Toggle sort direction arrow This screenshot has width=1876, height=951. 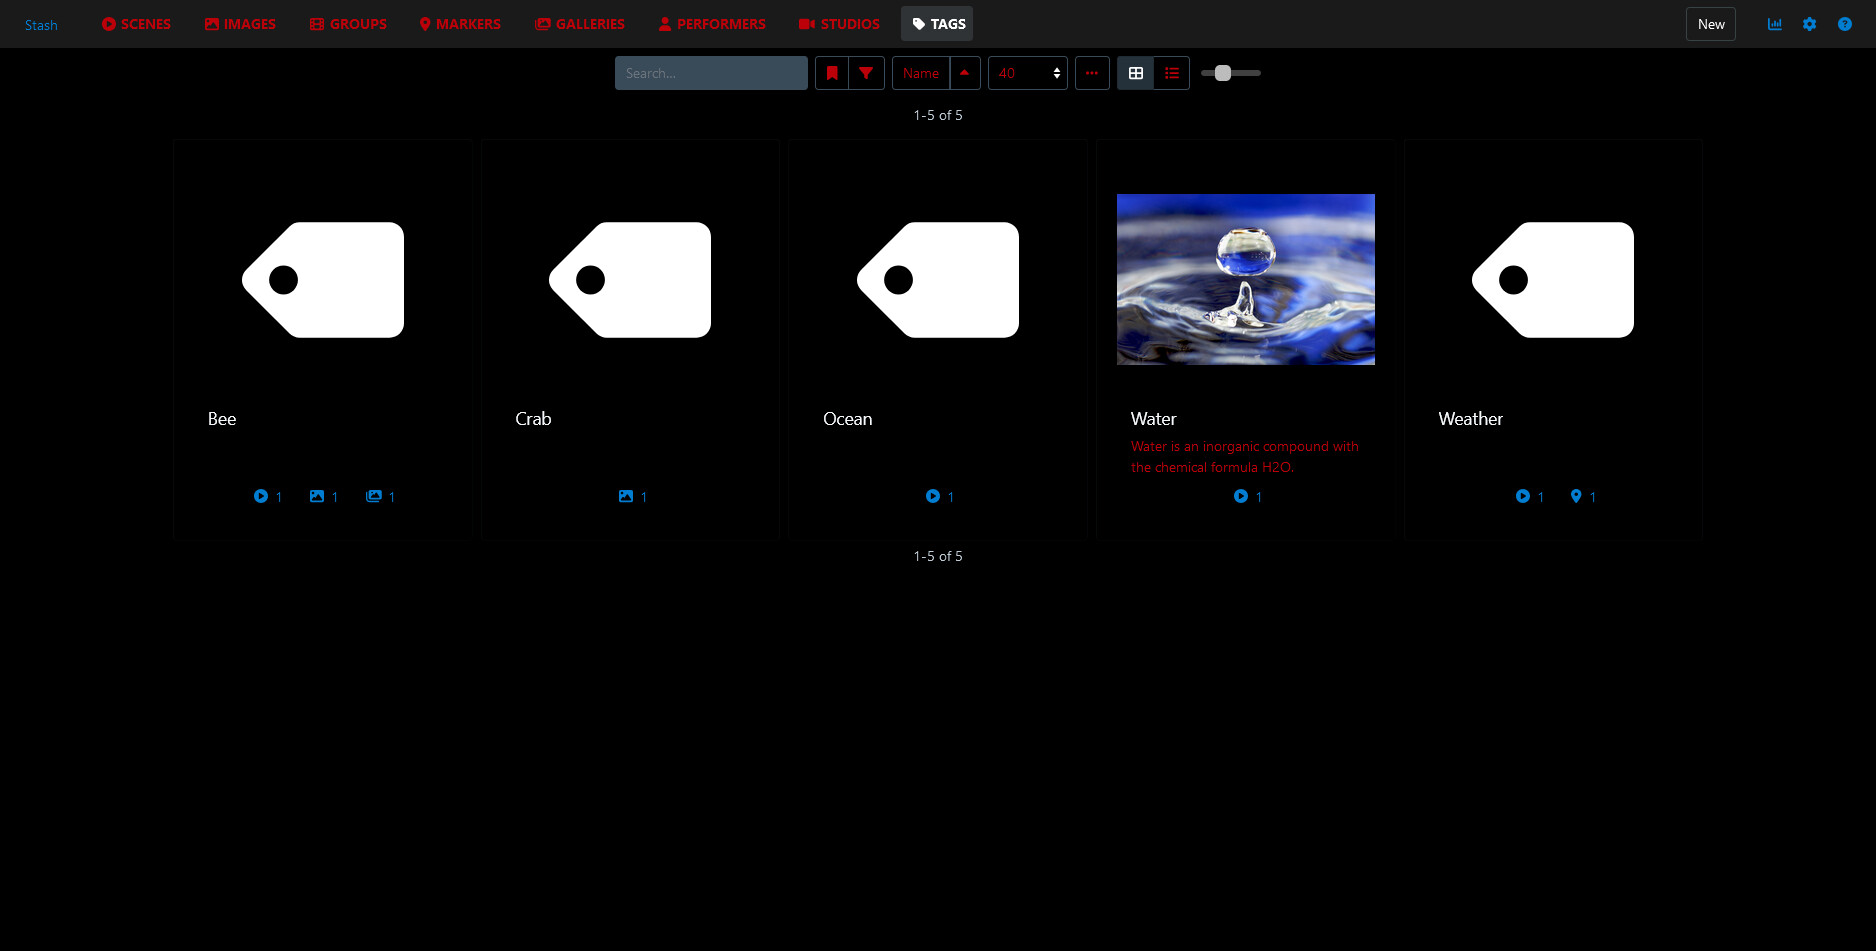[965, 73]
